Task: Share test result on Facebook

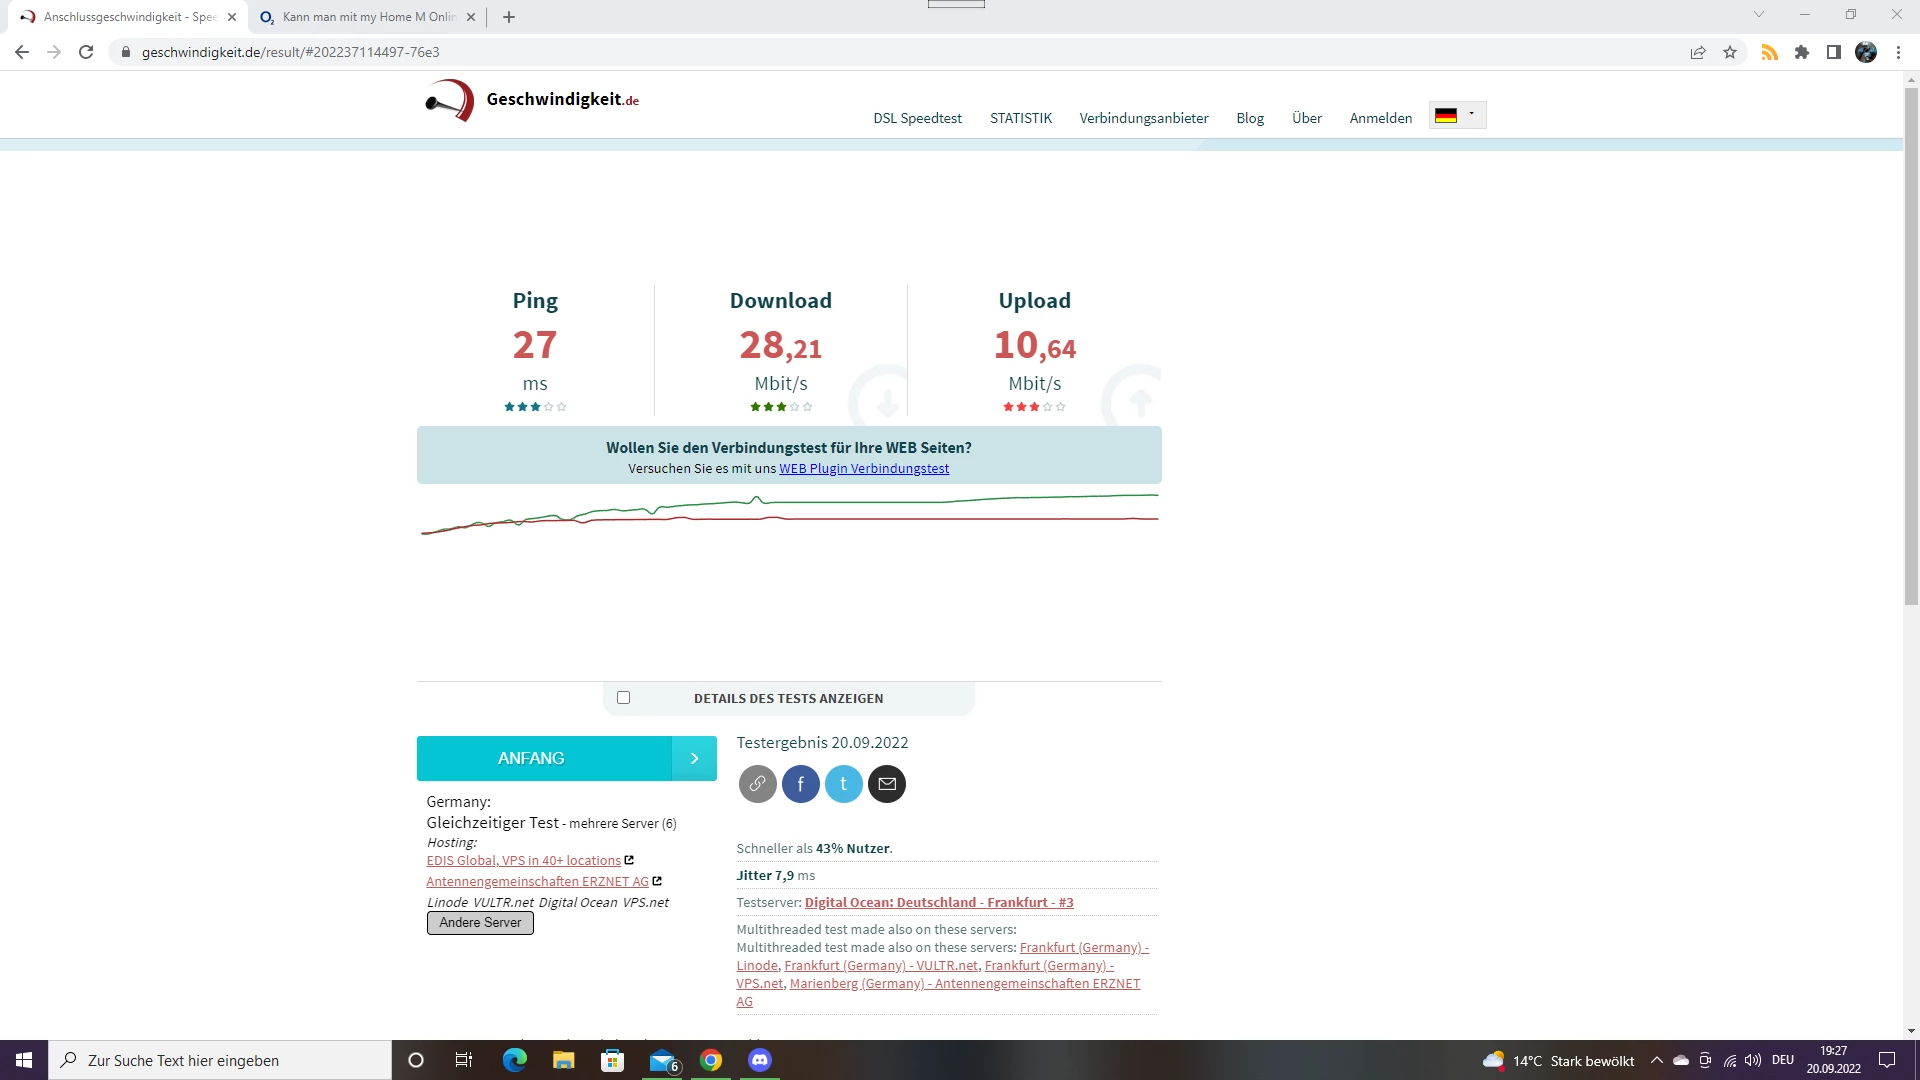Action: [800, 784]
